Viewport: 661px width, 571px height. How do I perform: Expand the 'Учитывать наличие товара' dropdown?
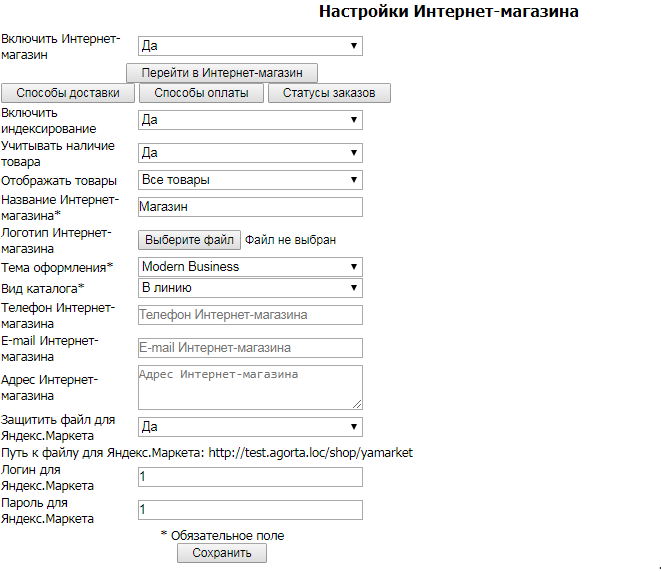[250, 153]
